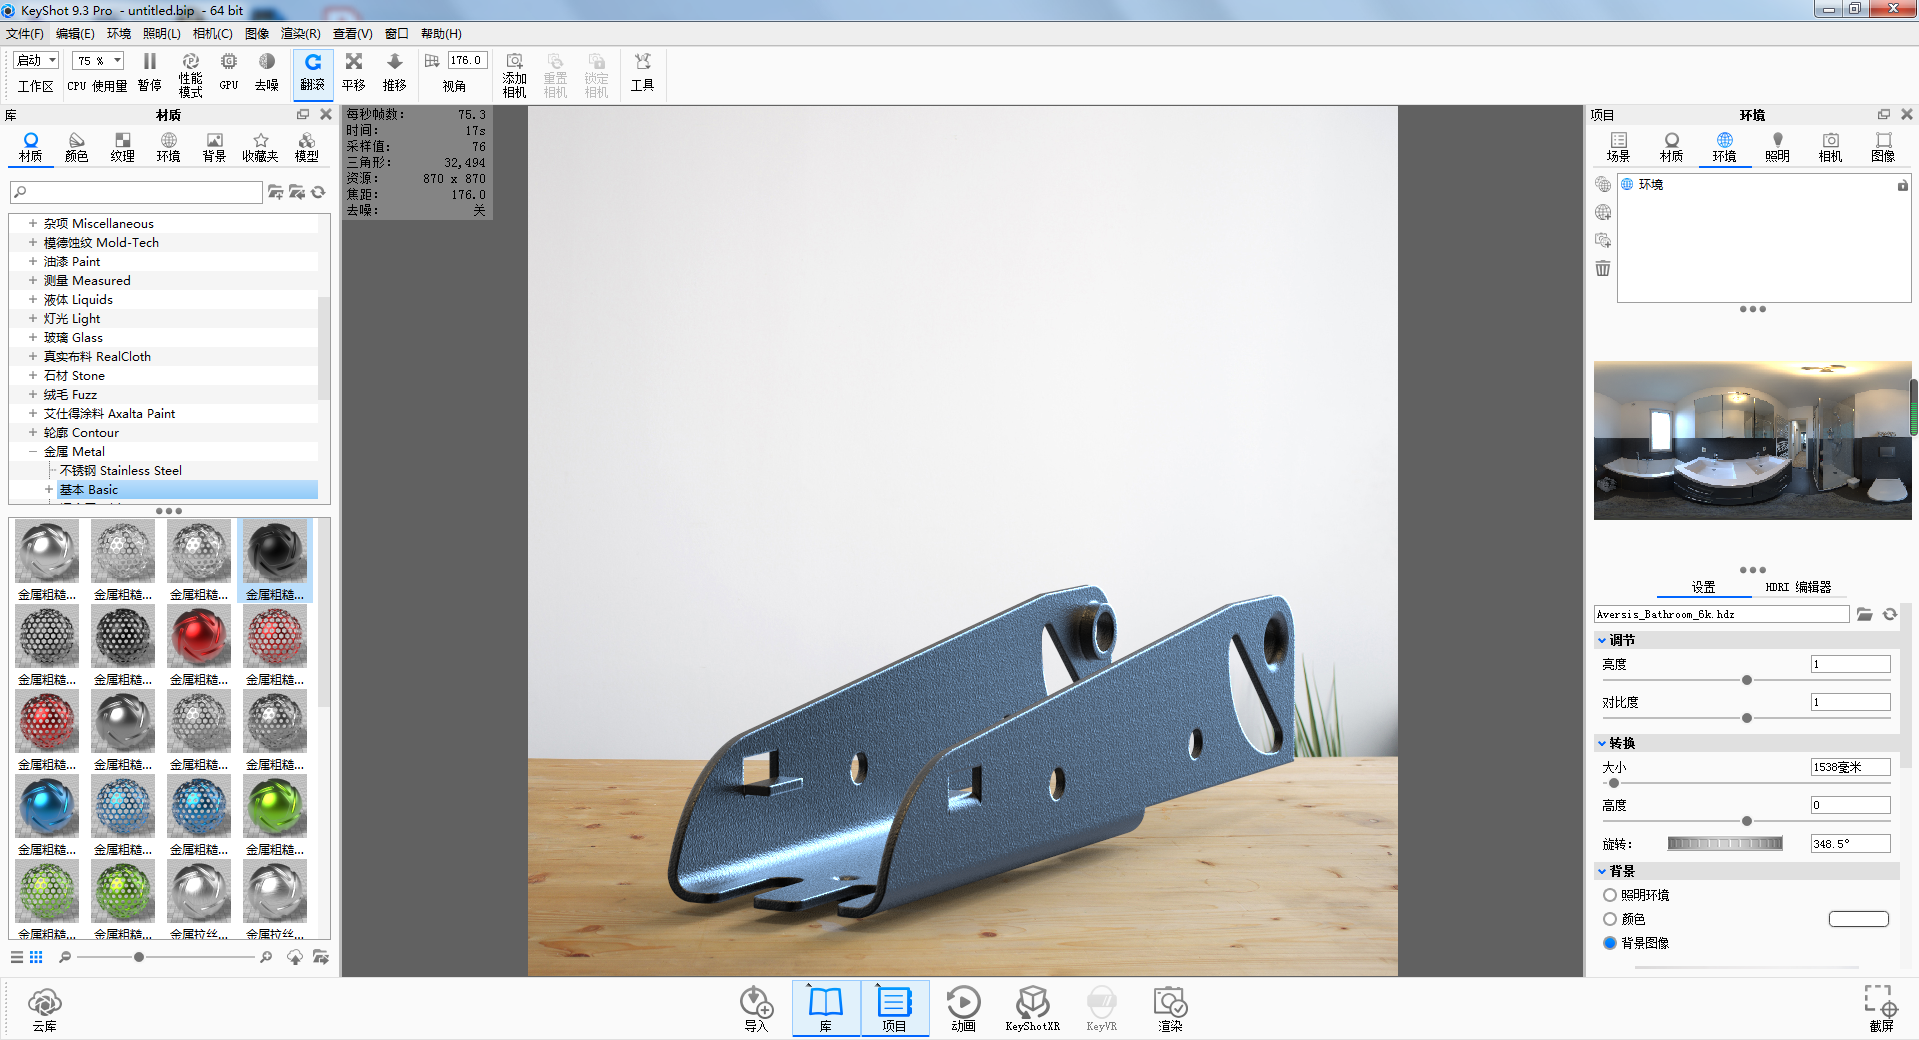Pick the background color swatch
1919x1040 pixels.
(x=1859, y=919)
